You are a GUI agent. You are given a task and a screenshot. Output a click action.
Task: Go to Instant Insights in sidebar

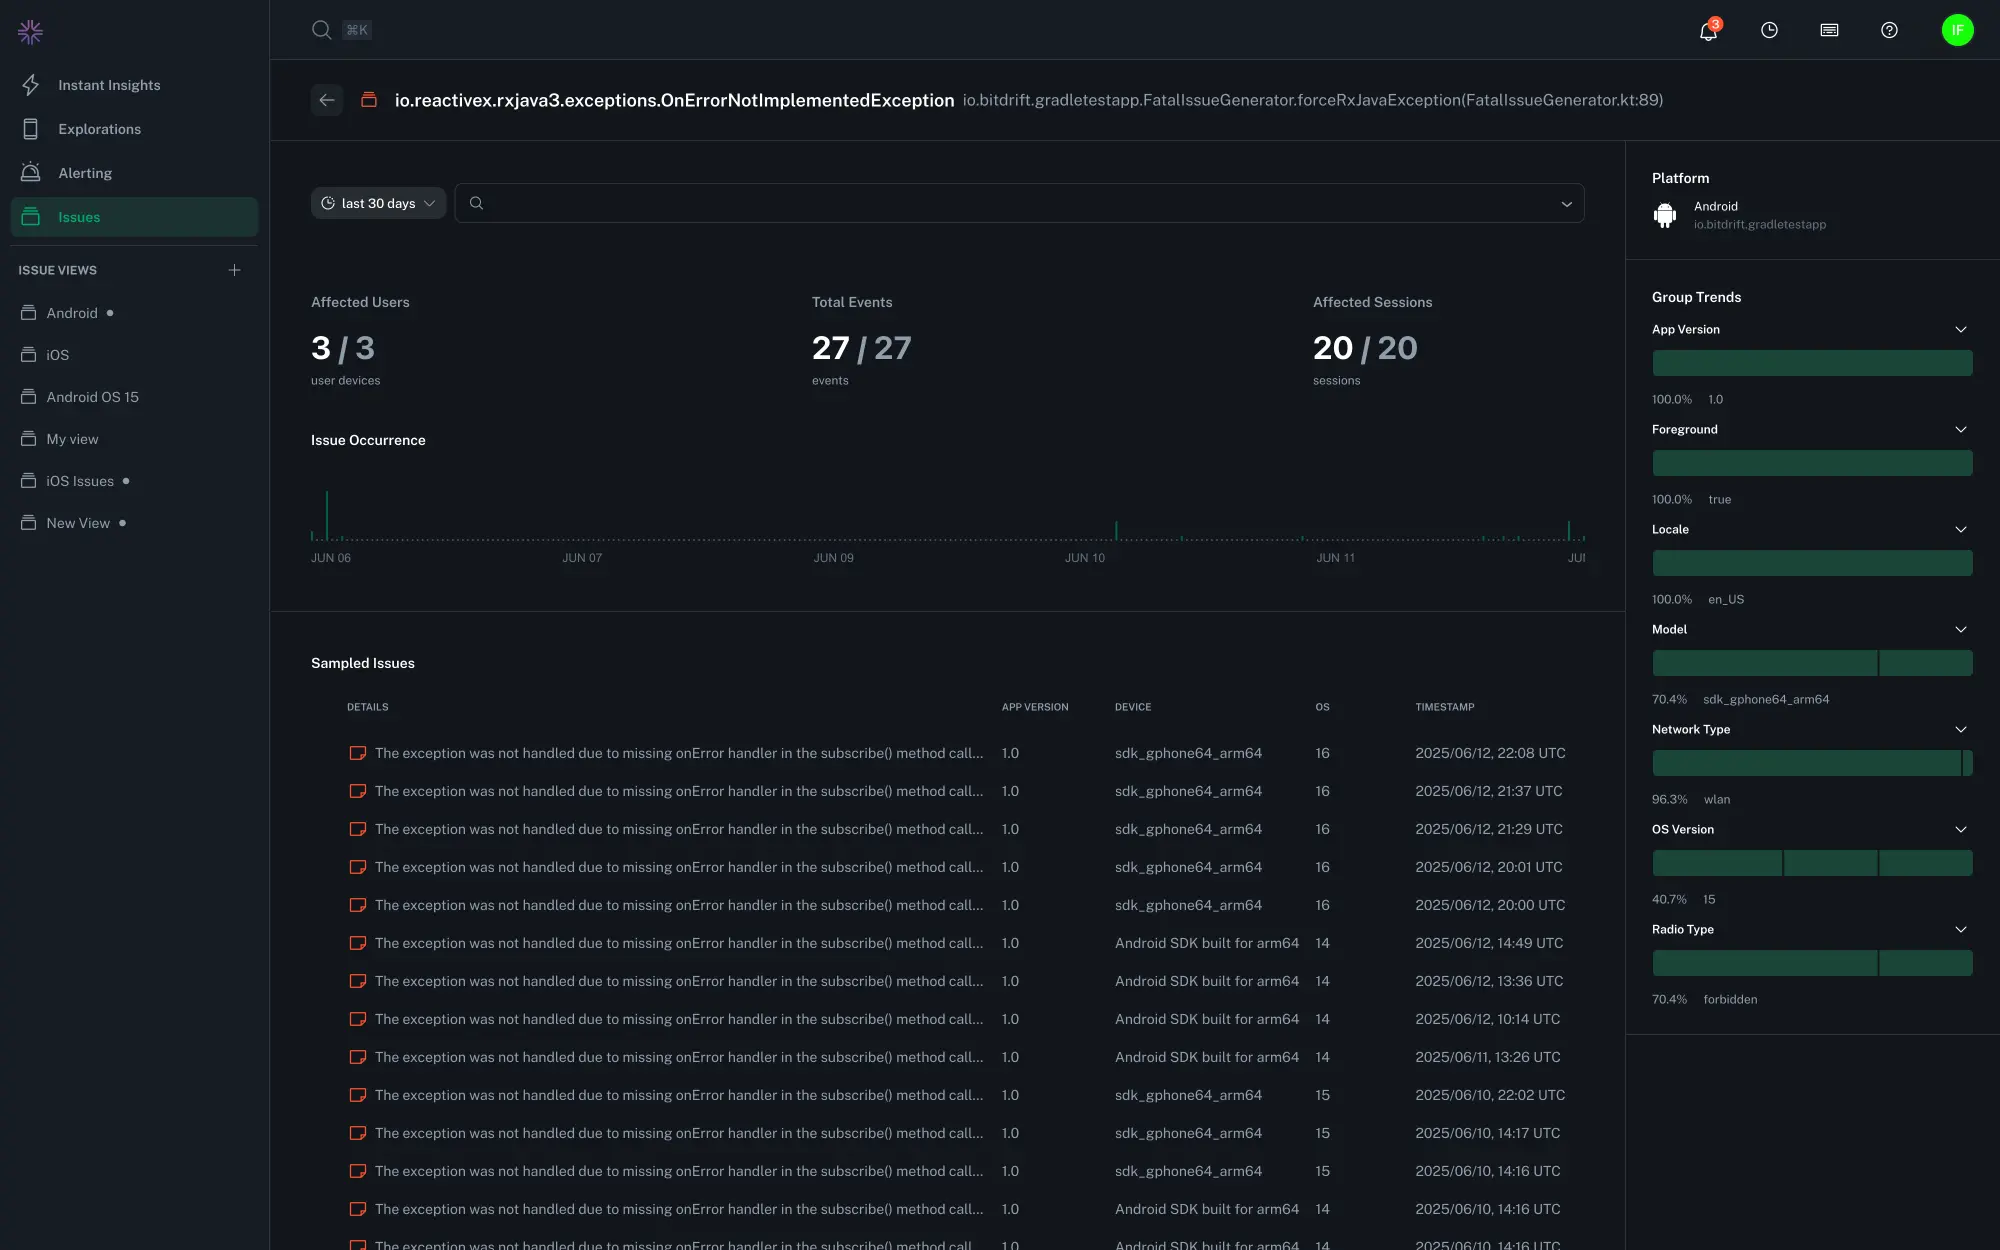click(109, 85)
